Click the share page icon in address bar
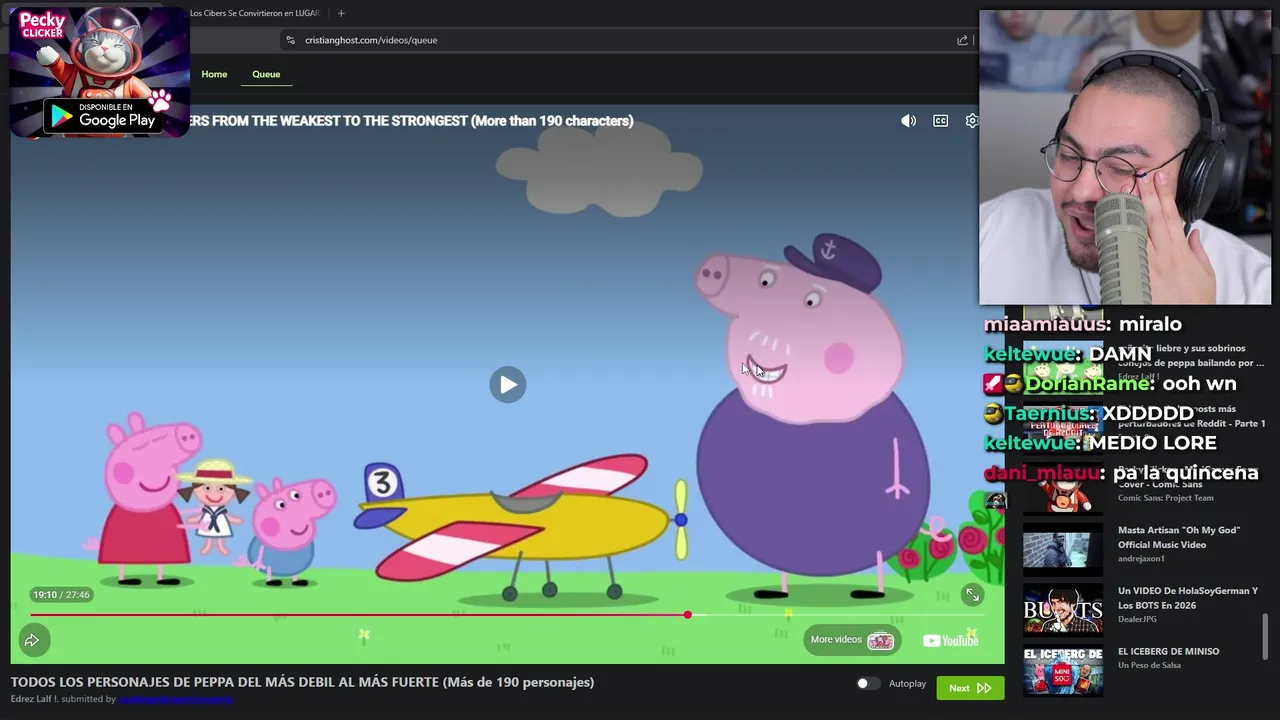This screenshot has height=720, width=1280. 962,40
